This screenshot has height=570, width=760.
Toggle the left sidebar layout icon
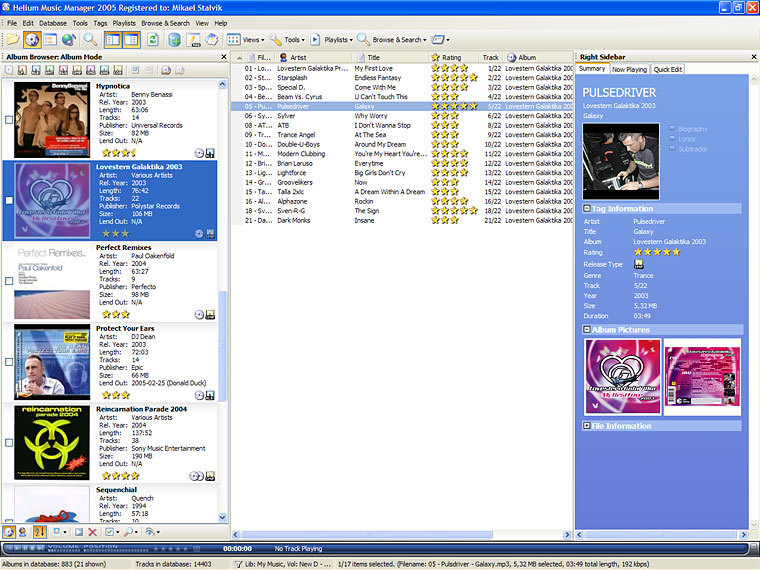click(x=113, y=40)
